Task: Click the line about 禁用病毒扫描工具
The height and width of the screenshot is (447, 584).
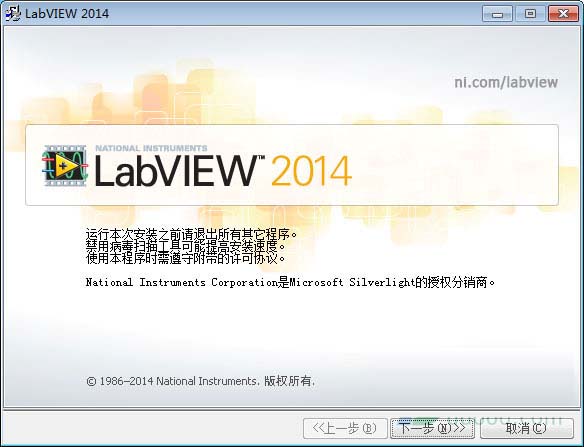Action: 186,246
